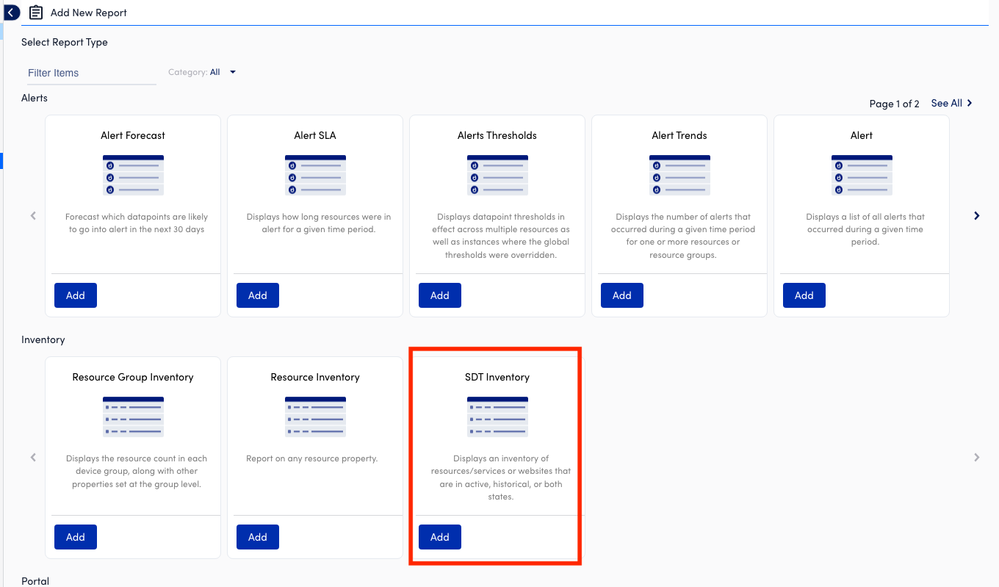The width and height of the screenshot is (999, 587).
Task: Select the Resource Inventory card thumbnail
Action: click(315, 417)
